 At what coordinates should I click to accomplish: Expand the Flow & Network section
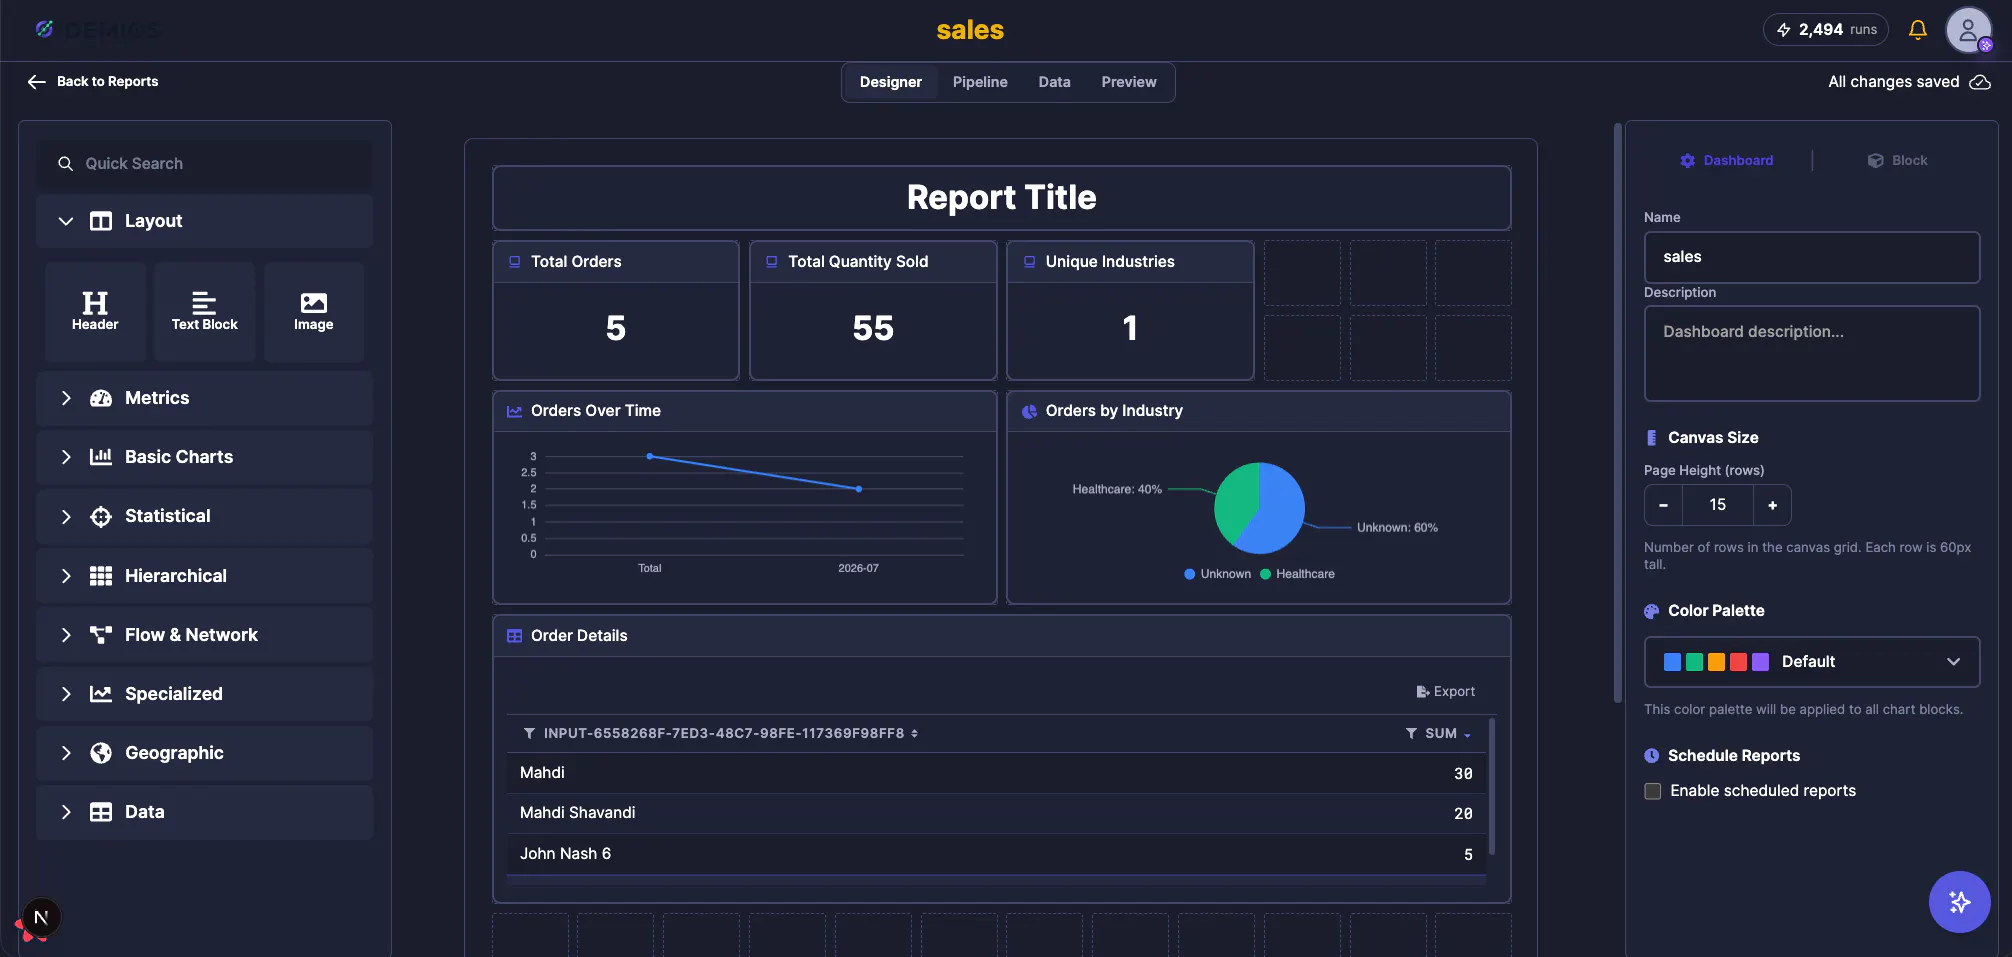(x=204, y=635)
